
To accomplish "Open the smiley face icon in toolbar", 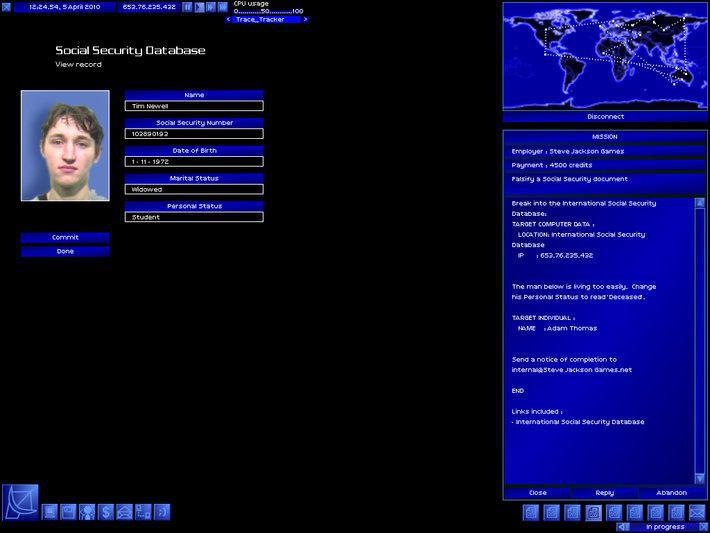I will click(x=162, y=512).
